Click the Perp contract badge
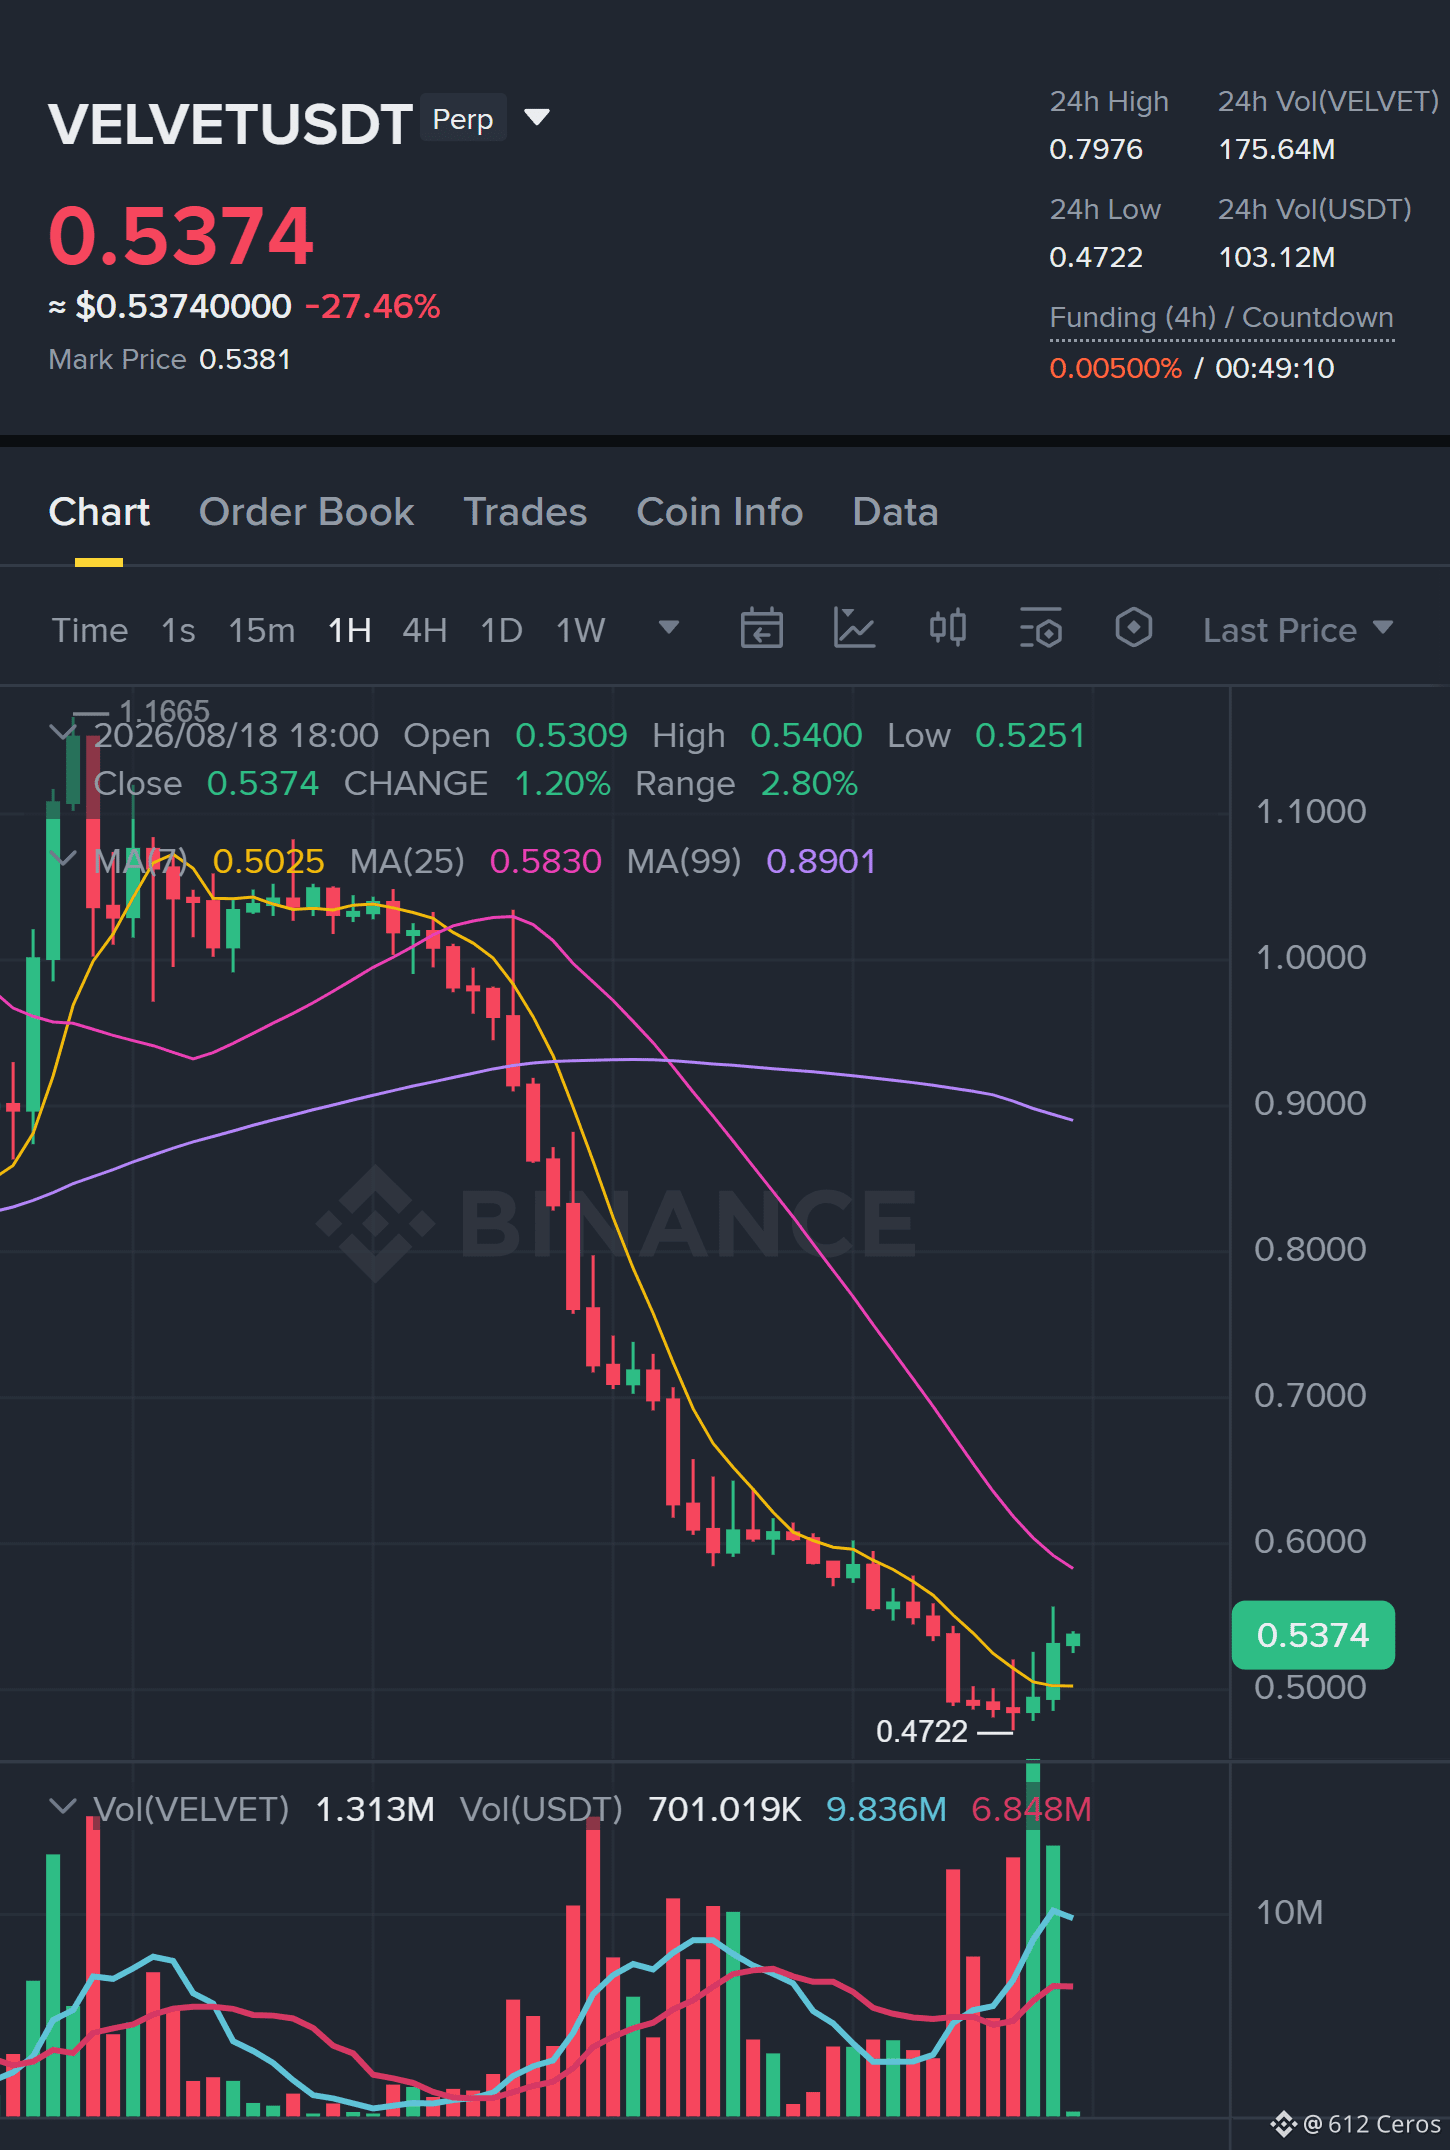Screen dimensions: 1450x2150 (463, 119)
